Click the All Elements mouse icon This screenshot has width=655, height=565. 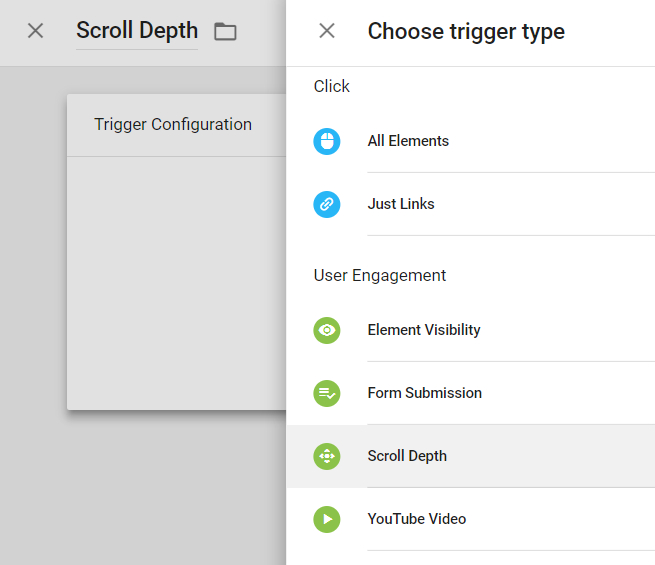coord(327,141)
